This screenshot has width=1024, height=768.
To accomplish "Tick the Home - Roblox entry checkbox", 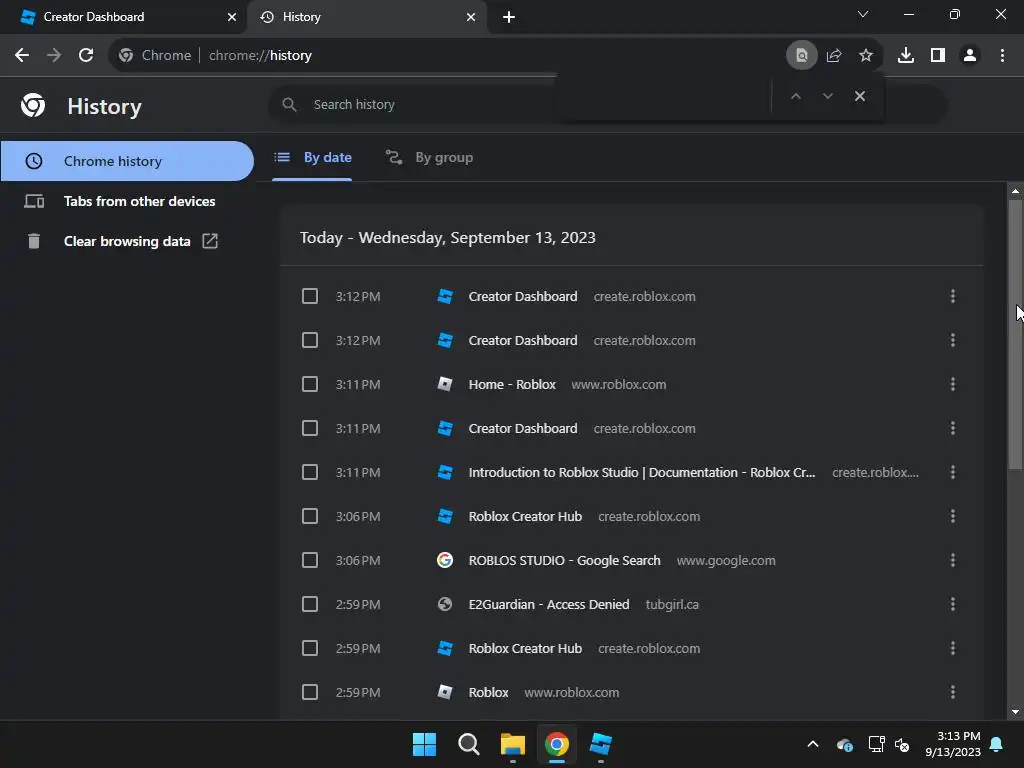I will point(310,384).
